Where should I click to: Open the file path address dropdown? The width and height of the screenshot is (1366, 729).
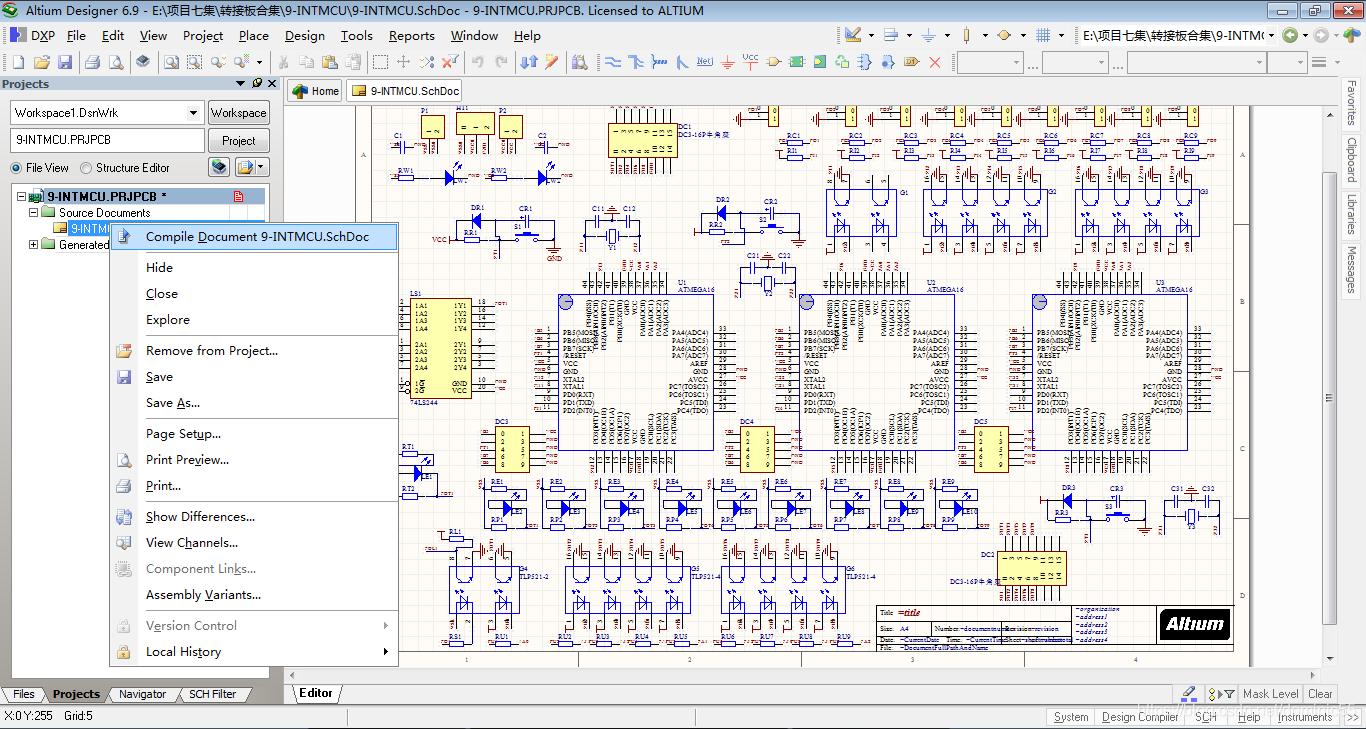1272,35
